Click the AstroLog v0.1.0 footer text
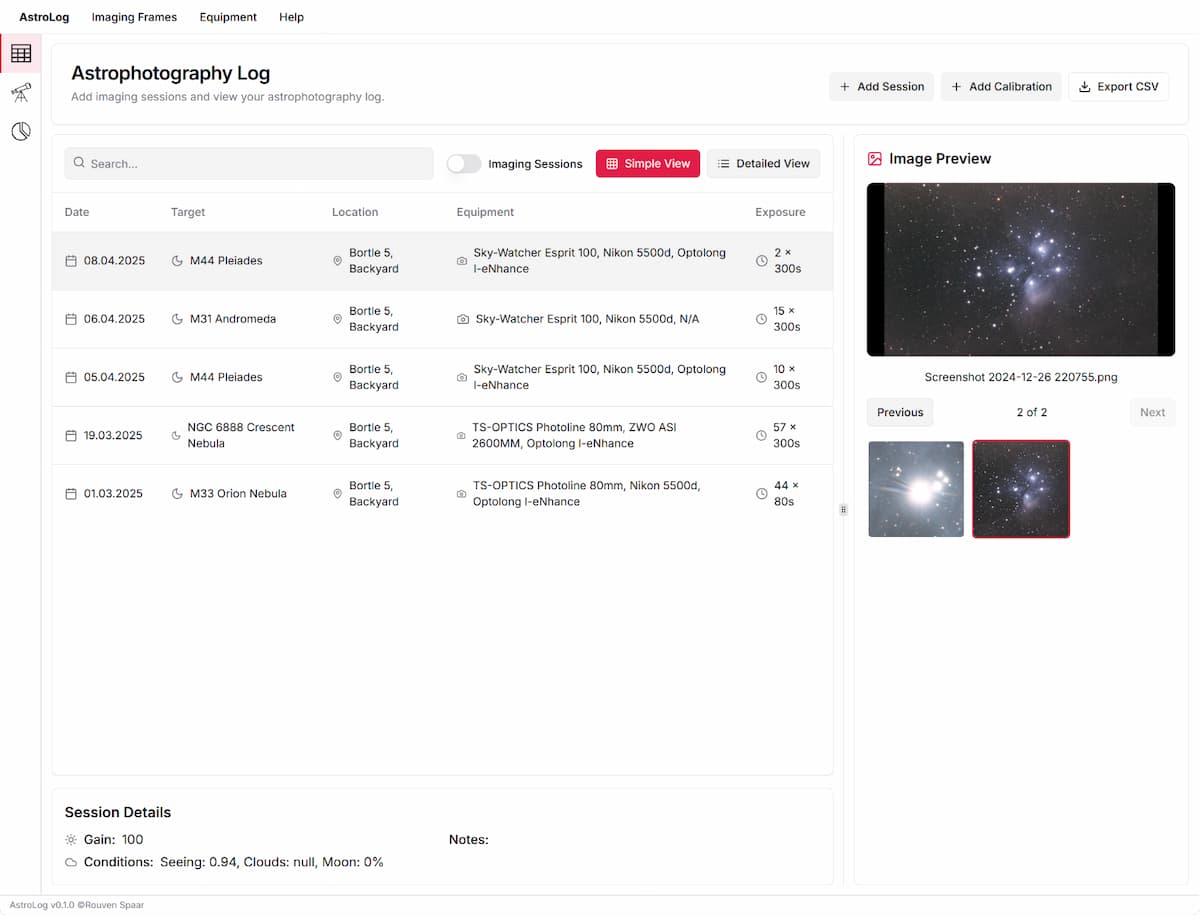This screenshot has height=917, width=1200. tap(77, 906)
